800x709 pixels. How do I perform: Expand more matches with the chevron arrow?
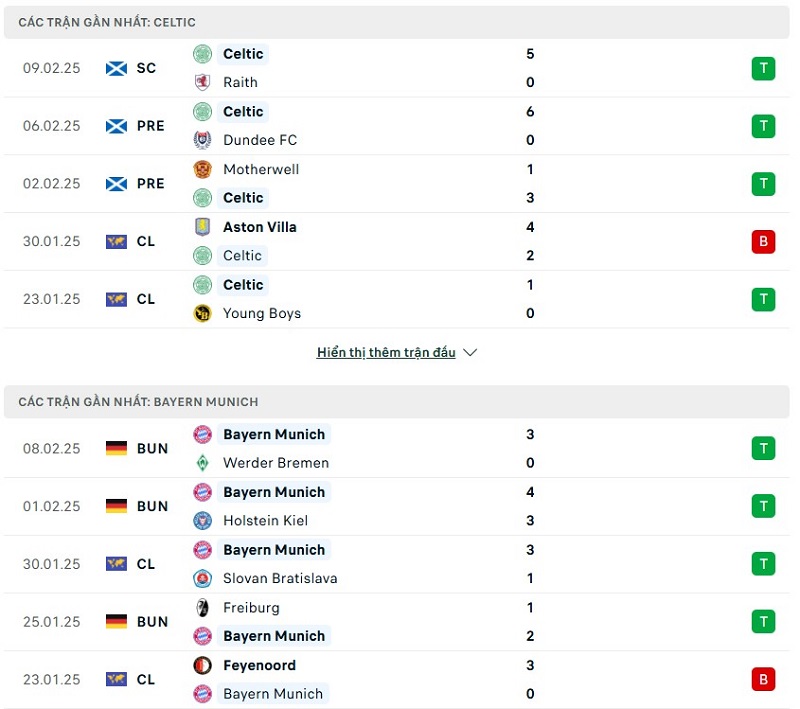coord(471,353)
